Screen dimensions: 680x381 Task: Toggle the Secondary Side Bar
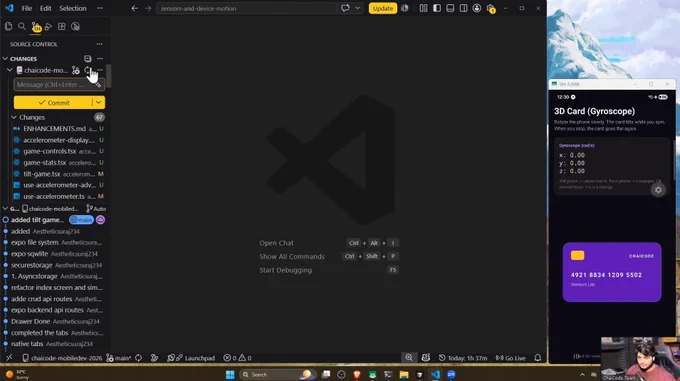[463, 8]
